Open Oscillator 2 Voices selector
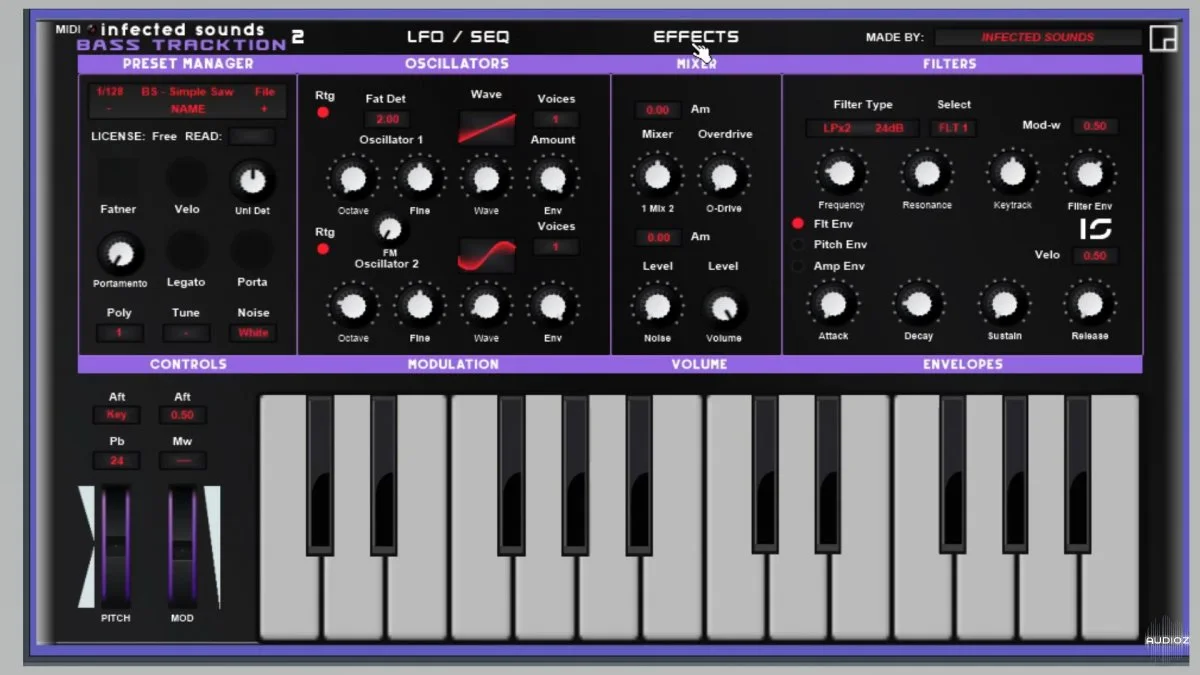This screenshot has width=1200, height=675. click(x=556, y=247)
